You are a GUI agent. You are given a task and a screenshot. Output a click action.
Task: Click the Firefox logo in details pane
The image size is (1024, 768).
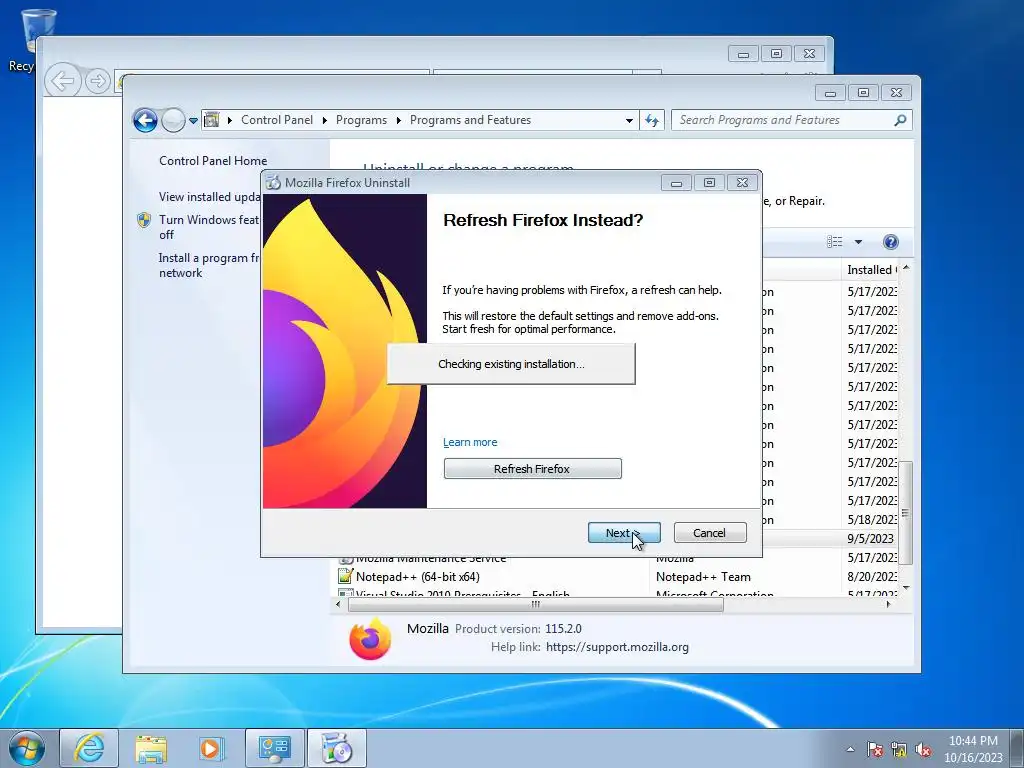pos(370,639)
